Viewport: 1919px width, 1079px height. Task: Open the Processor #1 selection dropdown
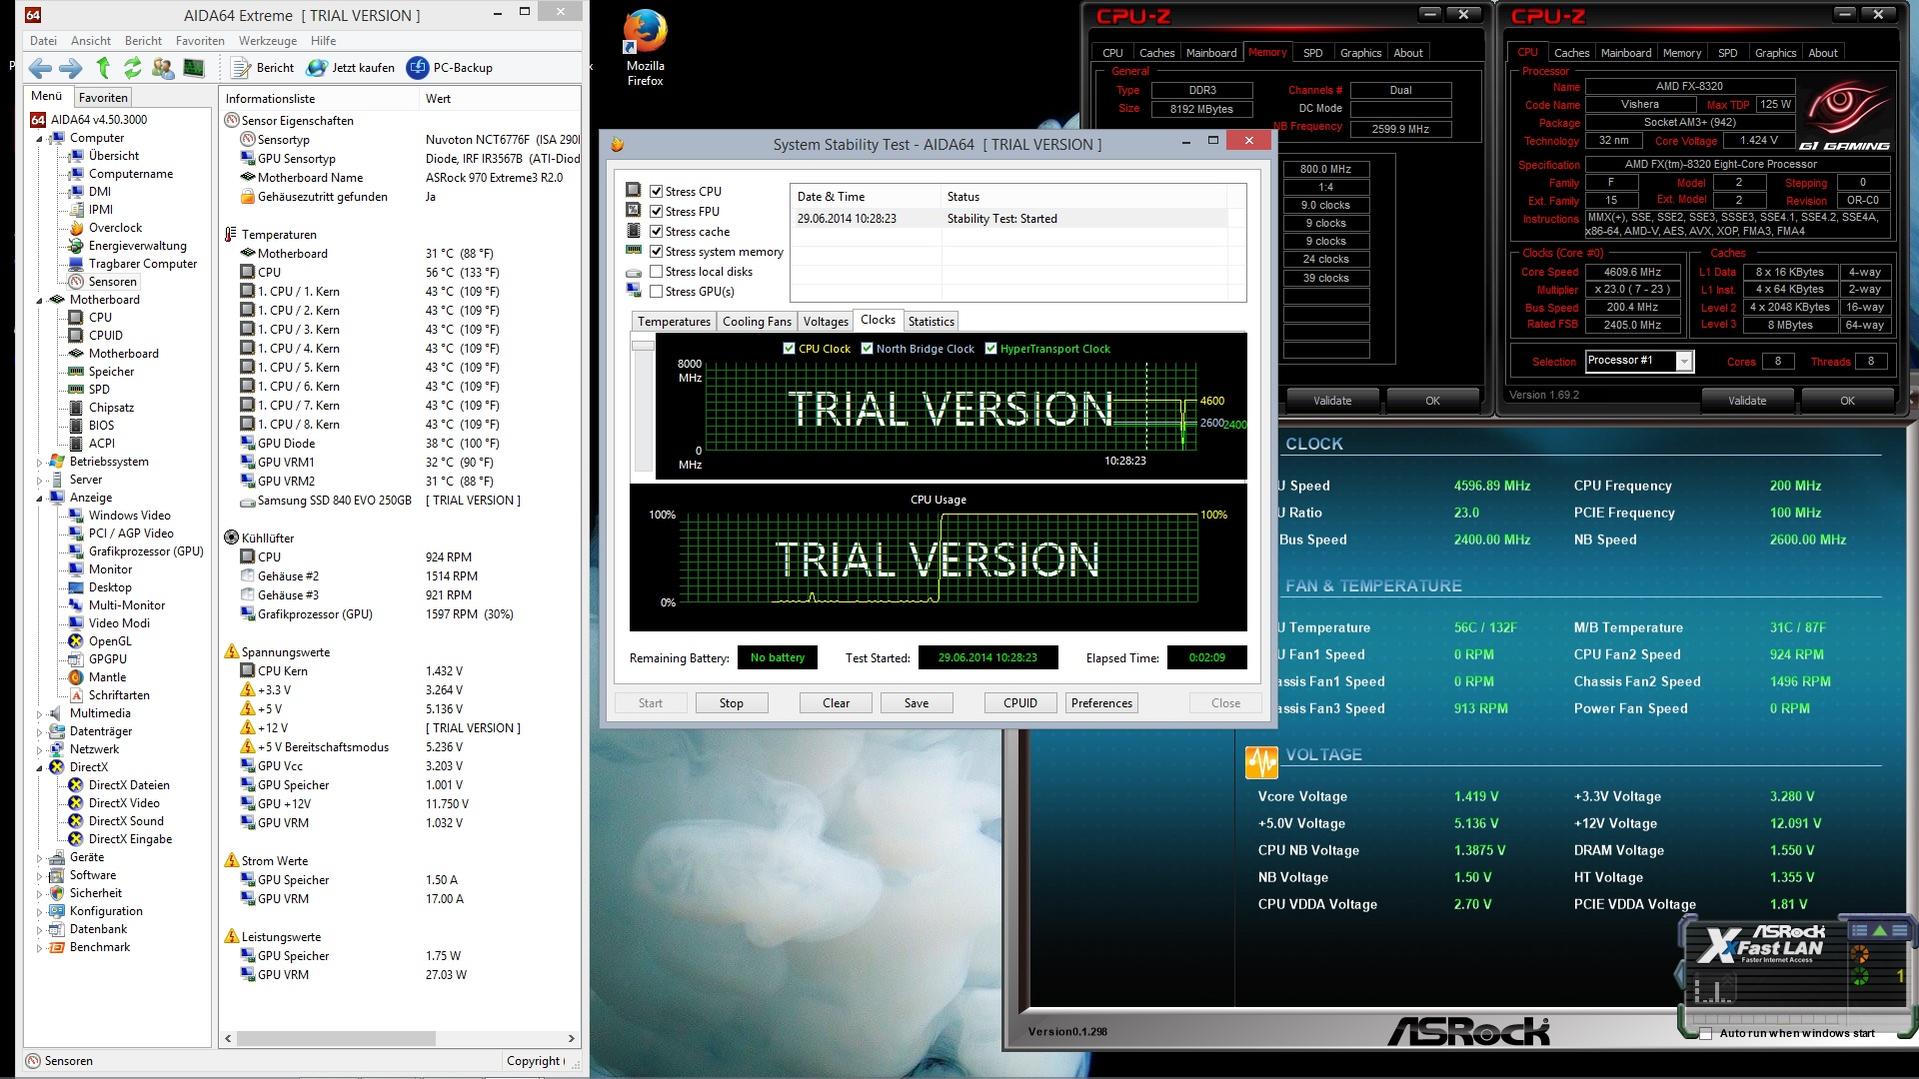click(1684, 361)
